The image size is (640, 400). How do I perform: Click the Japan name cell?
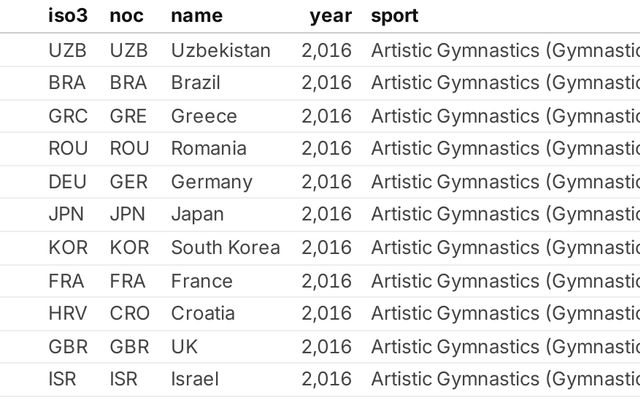pyautogui.click(x=198, y=214)
